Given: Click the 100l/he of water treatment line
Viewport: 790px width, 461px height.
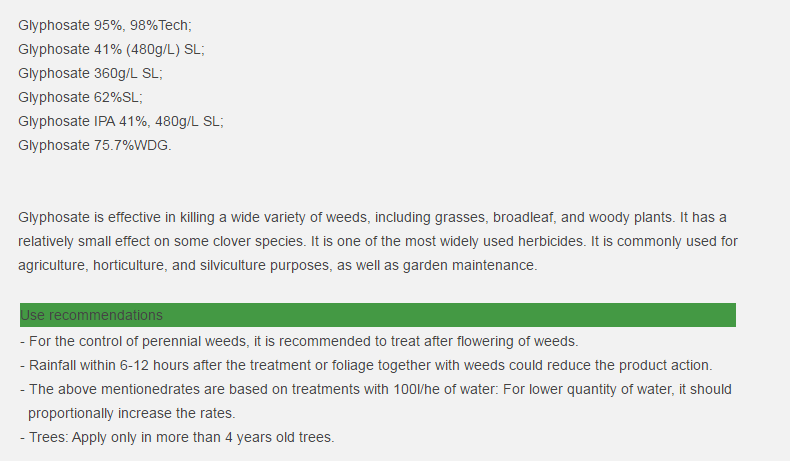Looking at the screenshot, I should 376,389.
